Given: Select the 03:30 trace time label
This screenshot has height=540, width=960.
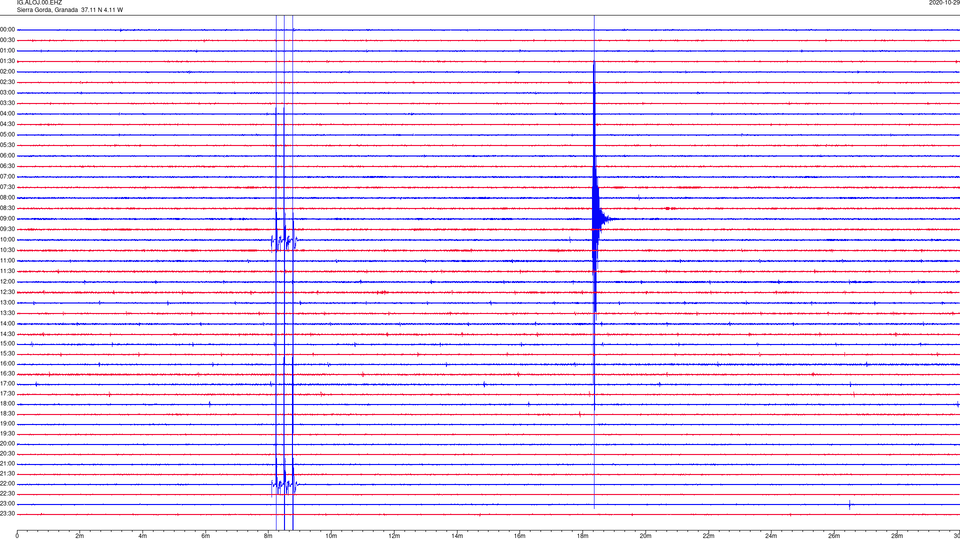Looking at the screenshot, I should [8, 103].
